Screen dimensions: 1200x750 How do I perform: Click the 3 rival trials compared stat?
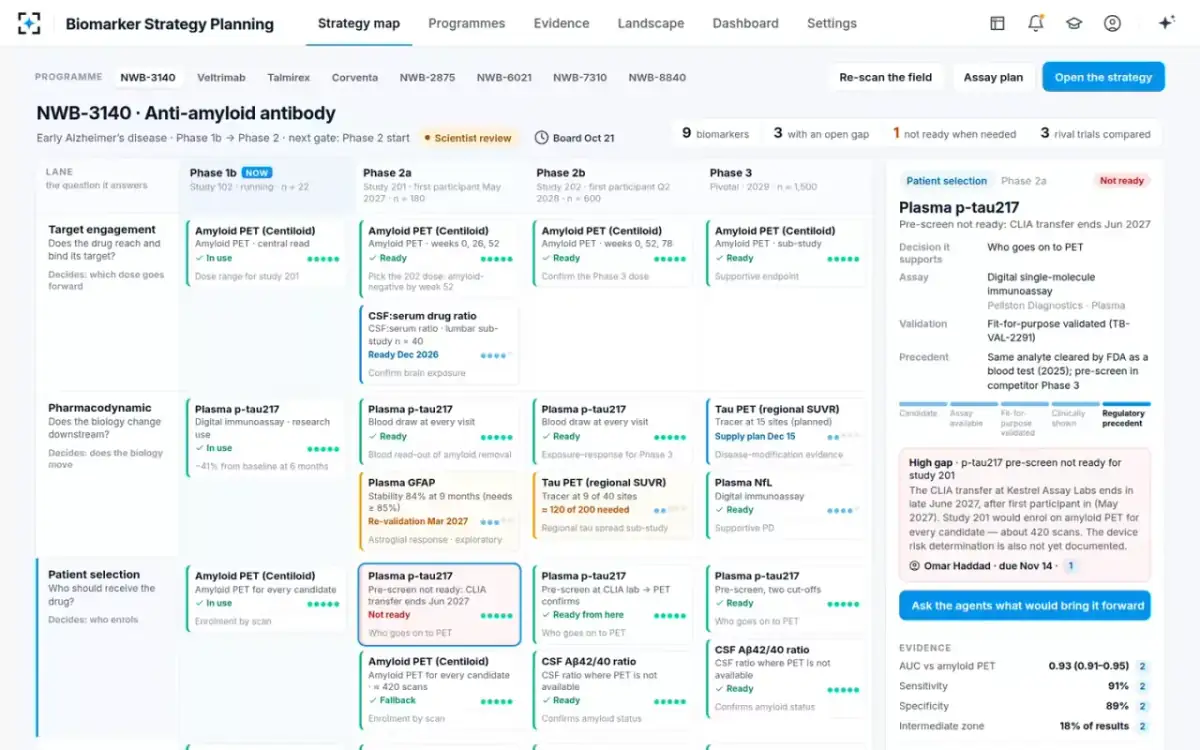click(x=1095, y=133)
